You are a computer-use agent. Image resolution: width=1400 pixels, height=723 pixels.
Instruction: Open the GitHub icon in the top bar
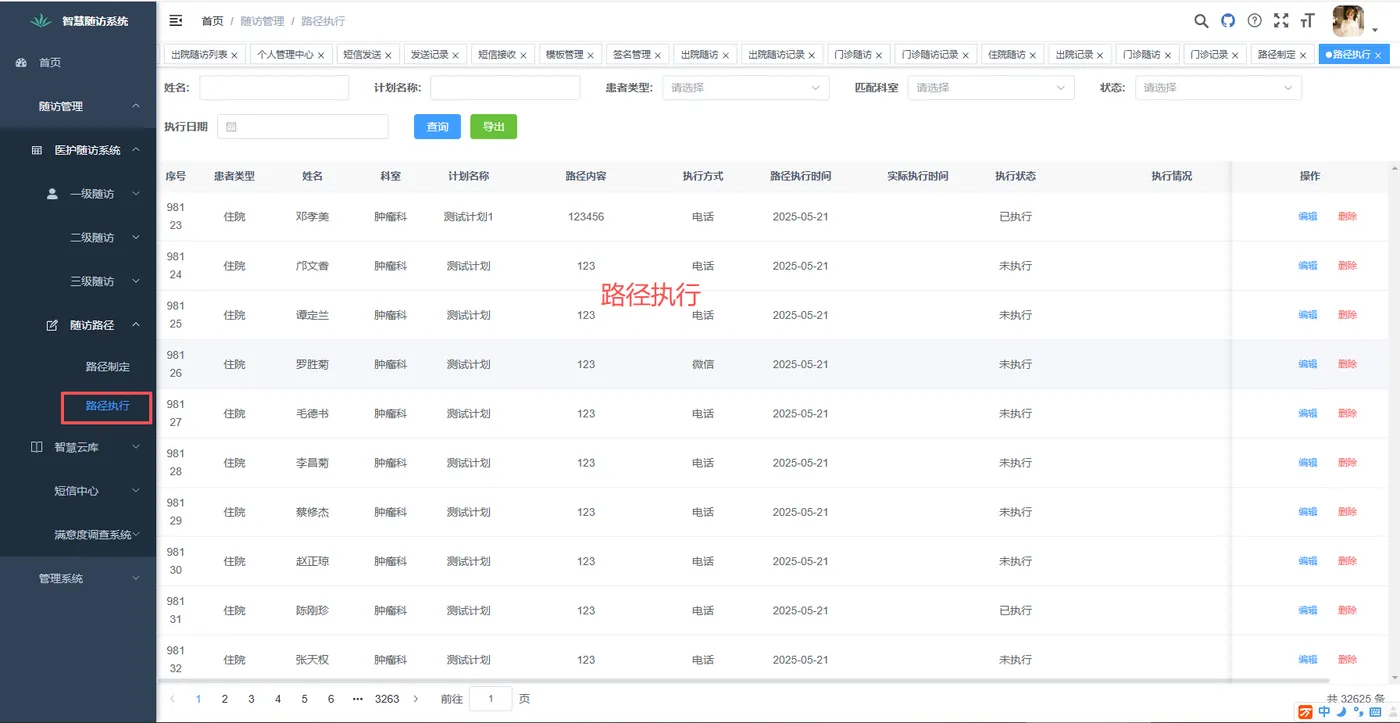click(1227, 20)
